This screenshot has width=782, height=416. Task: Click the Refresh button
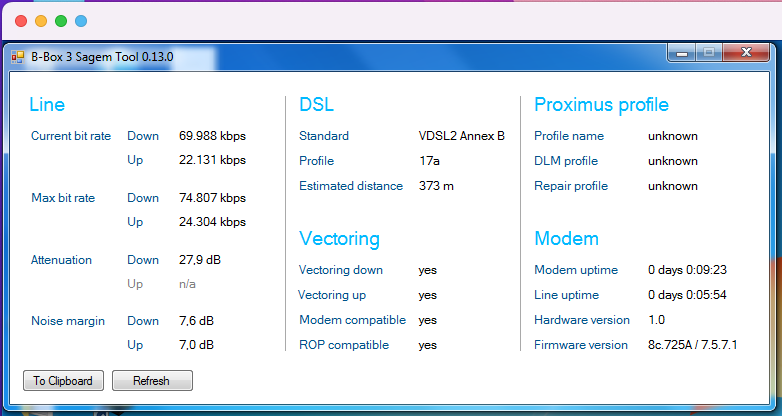coord(152,381)
